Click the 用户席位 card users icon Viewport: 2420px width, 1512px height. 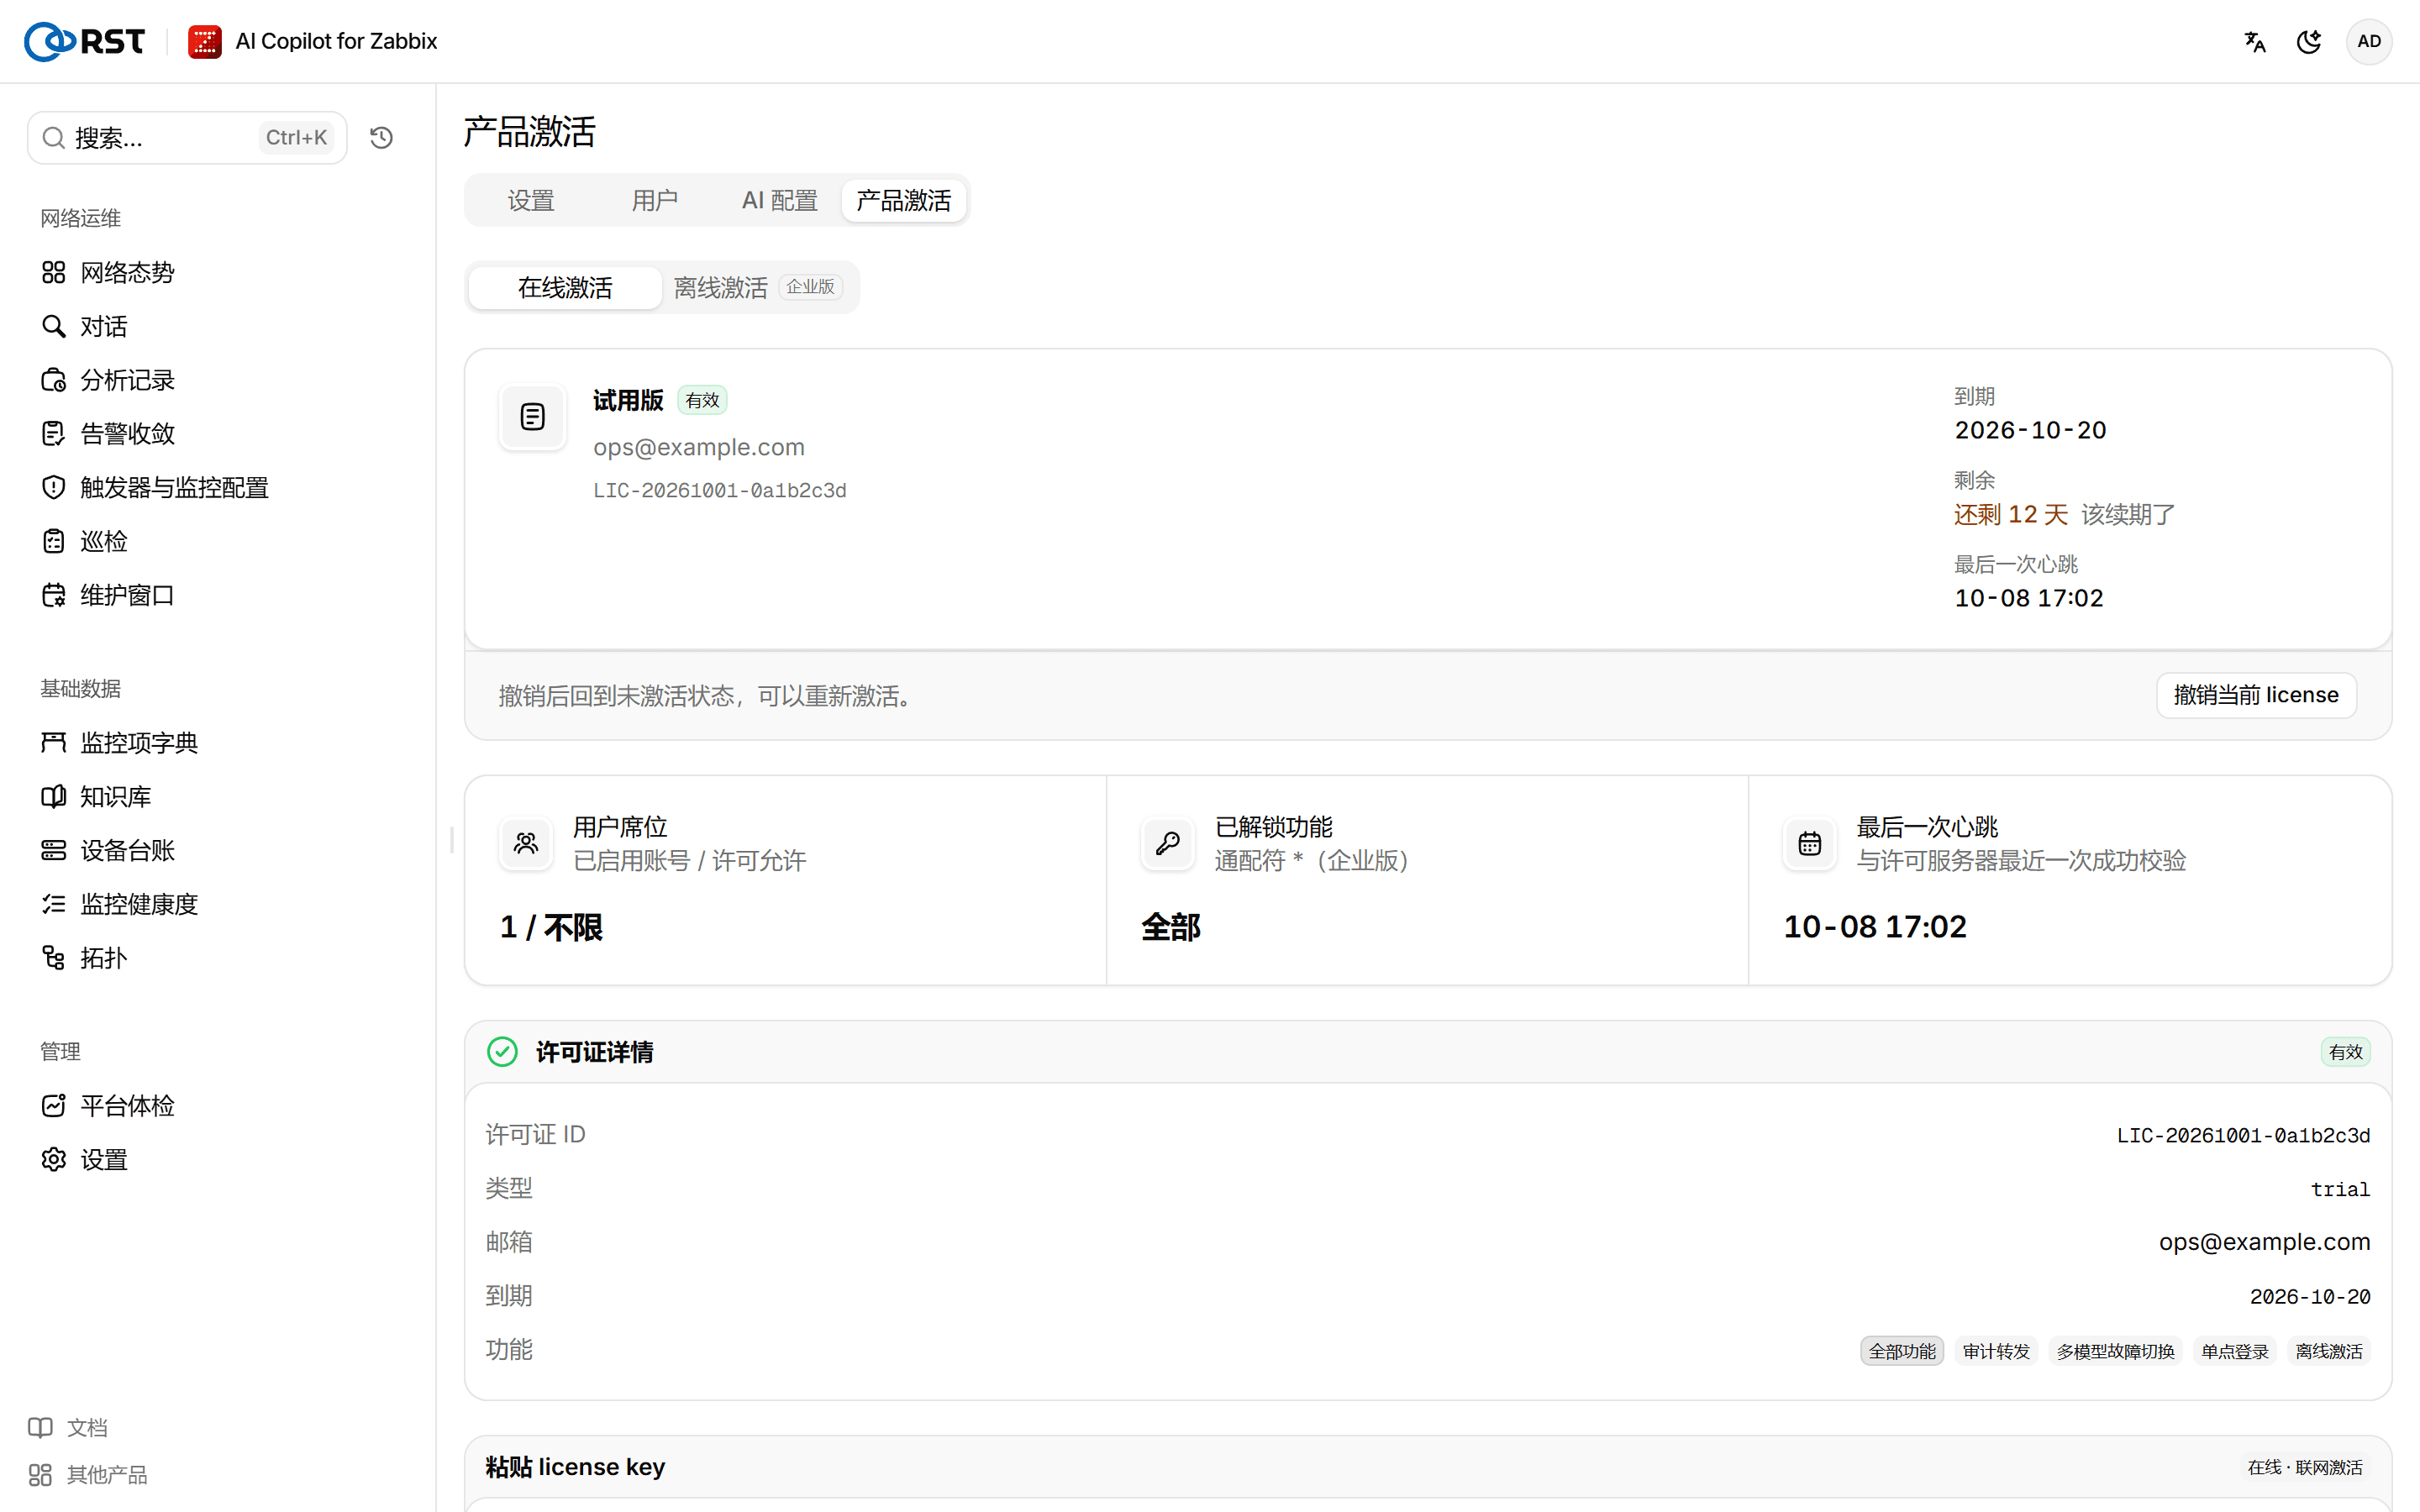526,843
